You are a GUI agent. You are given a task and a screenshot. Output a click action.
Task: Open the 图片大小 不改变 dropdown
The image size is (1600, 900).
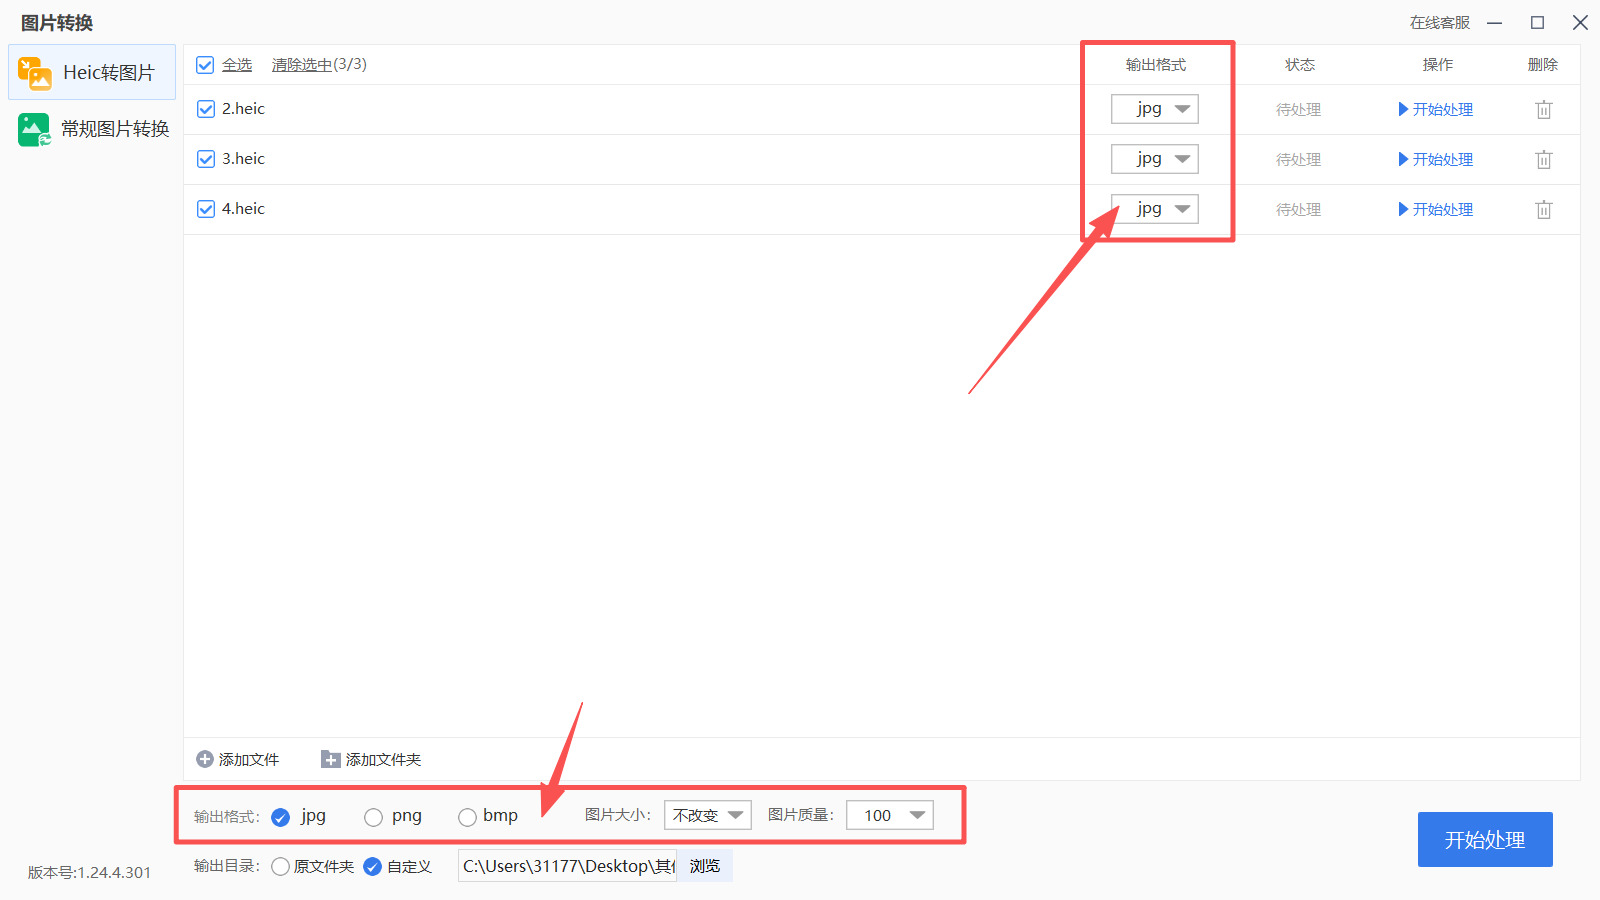pyautogui.click(x=708, y=815)
